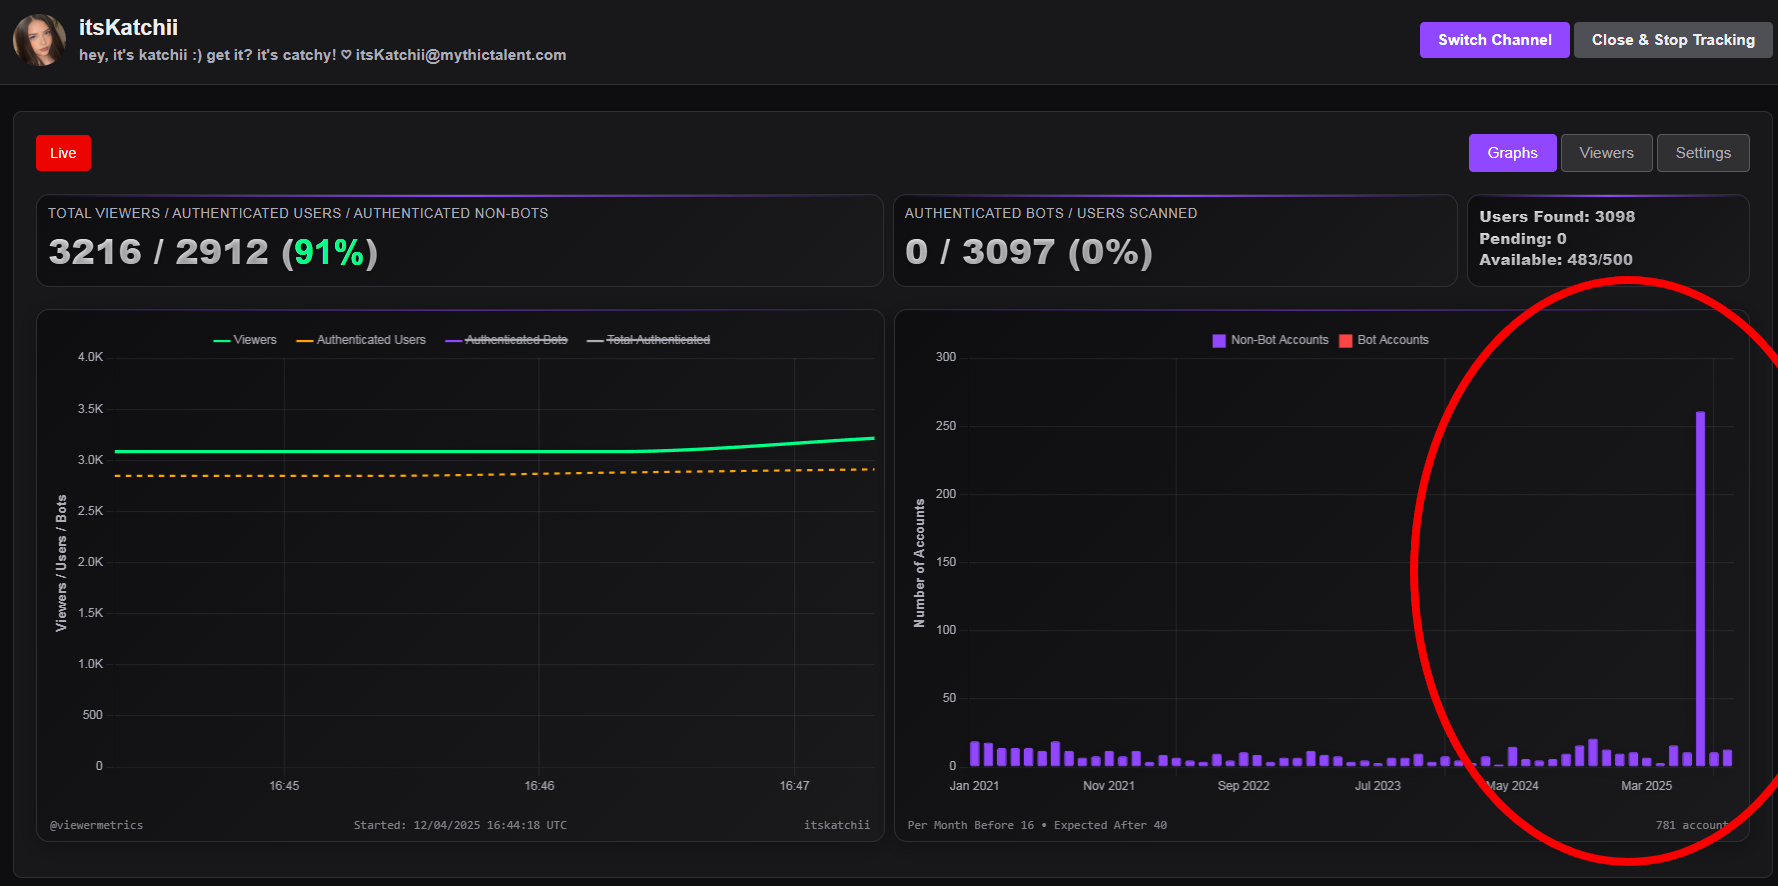Screen dimensions: 1778x886
Task: Open the Graphs tab
Action: point(1512,153)
